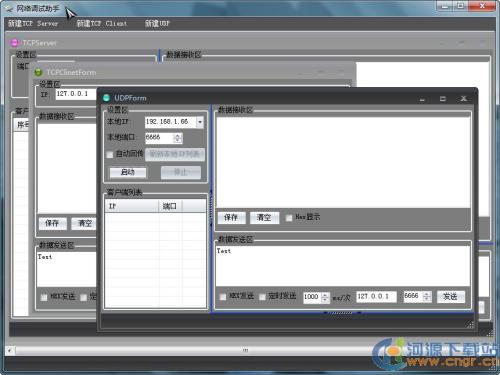Close the UDPForm window
This screenshot has height=375, width=500.
pyautogui.click(x=463, y=98)
